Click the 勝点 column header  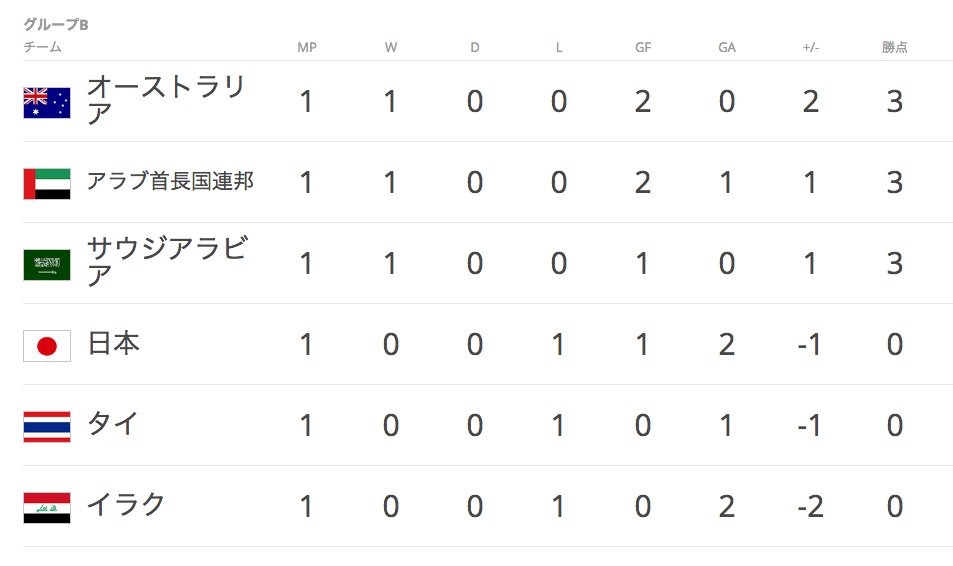point(895,47)
